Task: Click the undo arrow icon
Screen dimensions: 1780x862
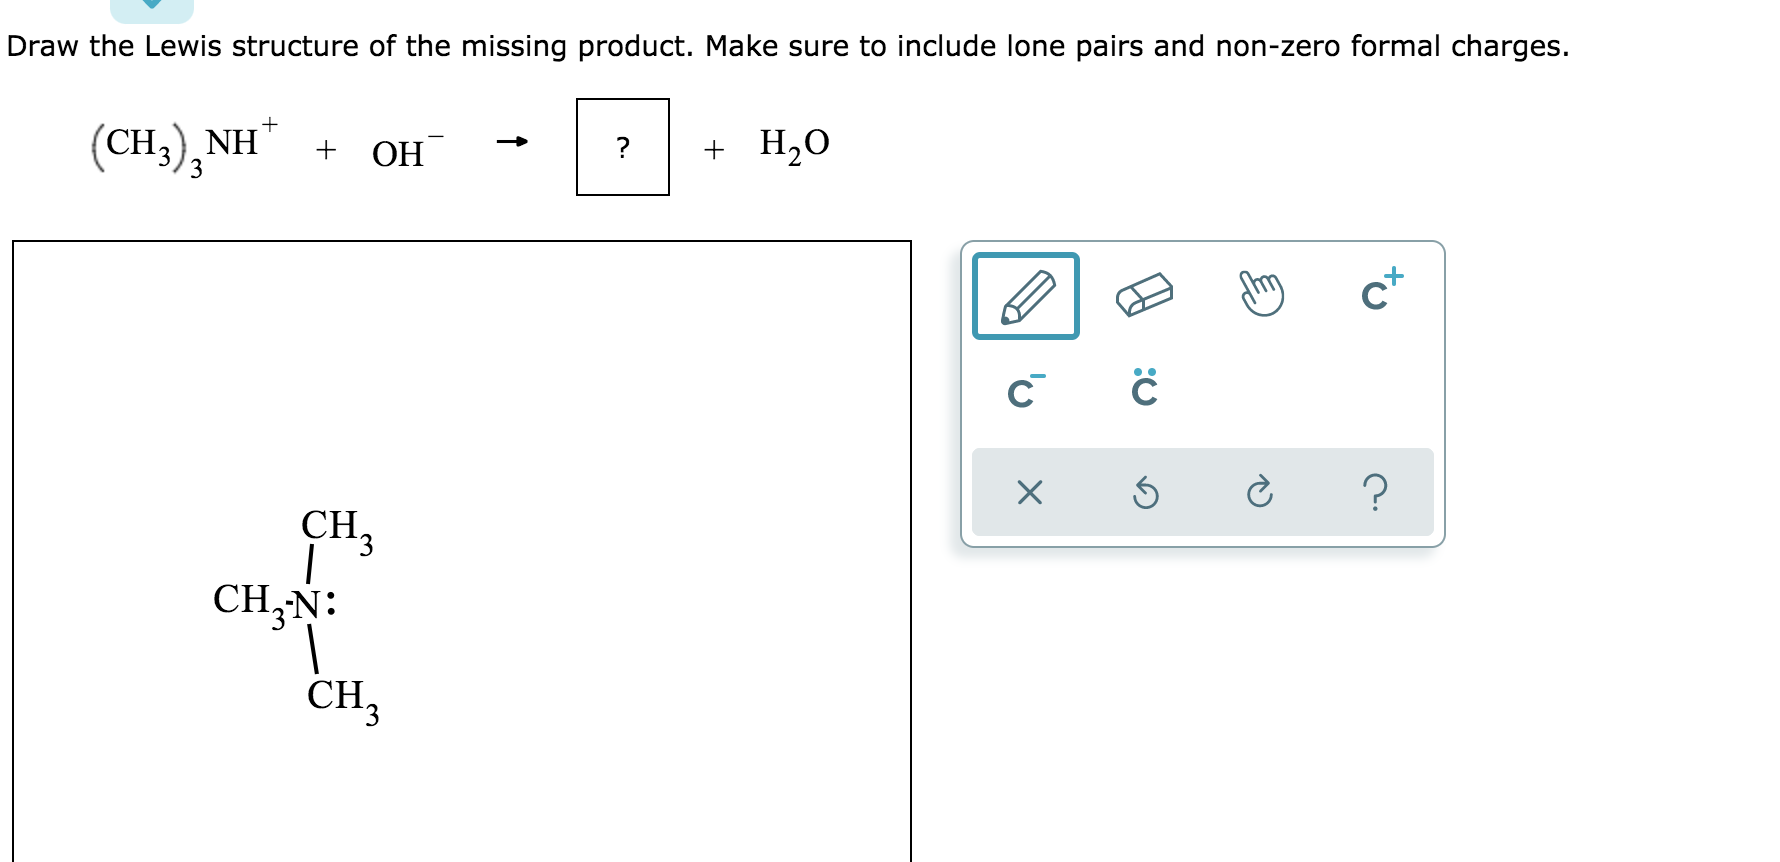Action: [1145, 492]
